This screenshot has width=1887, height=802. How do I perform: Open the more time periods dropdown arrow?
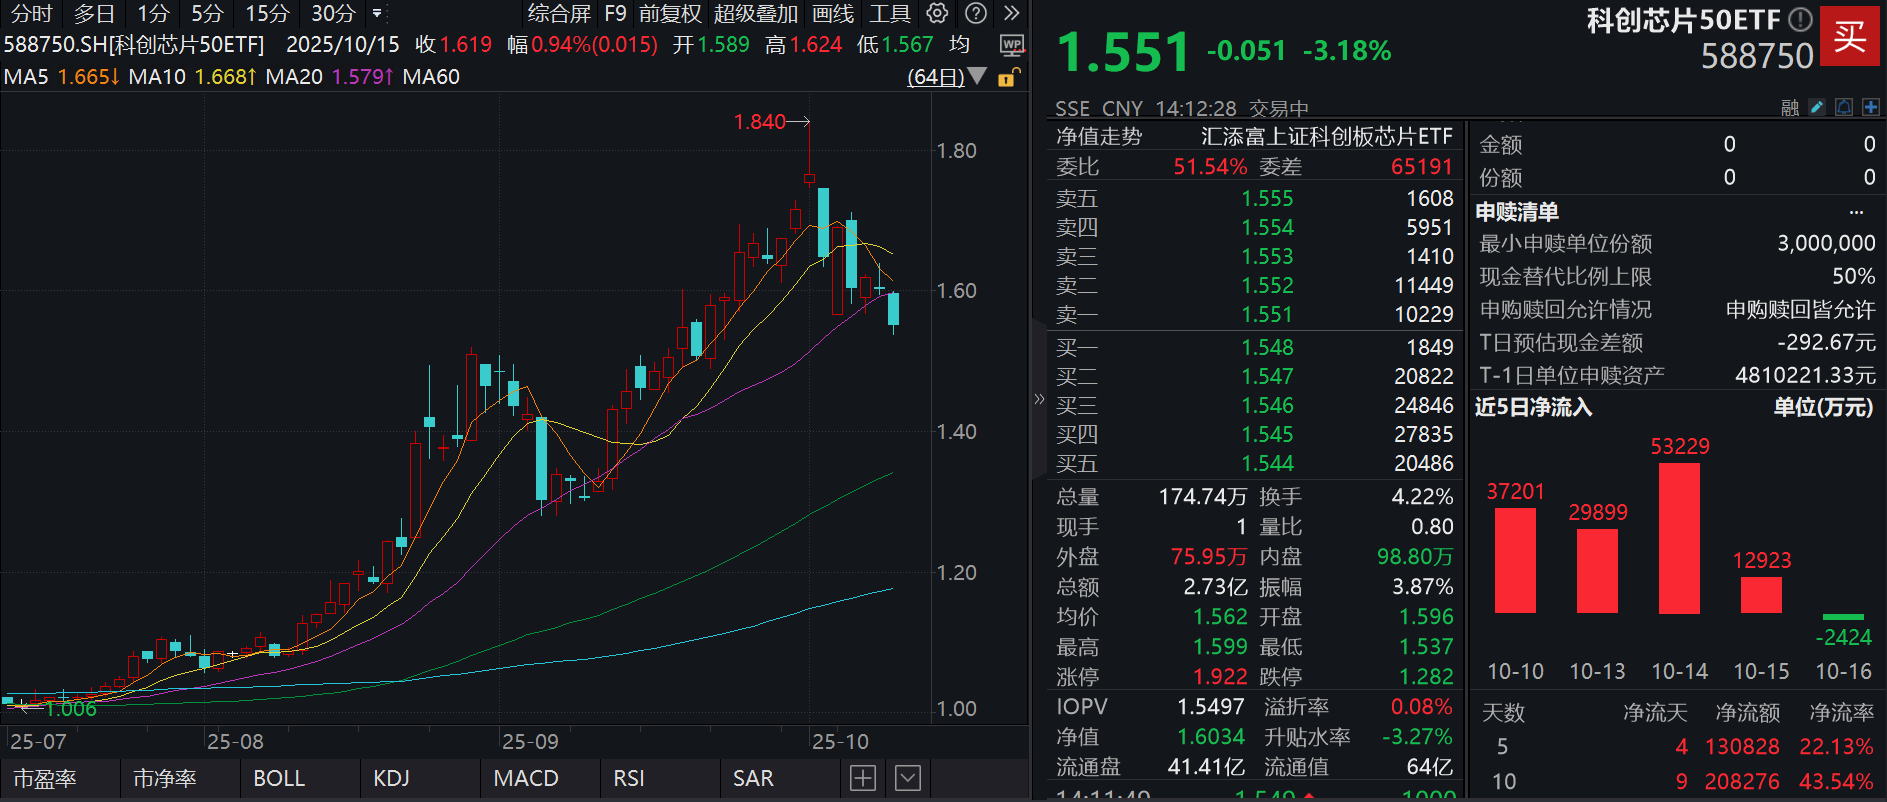pyautogui.click(x=377, y=14)
